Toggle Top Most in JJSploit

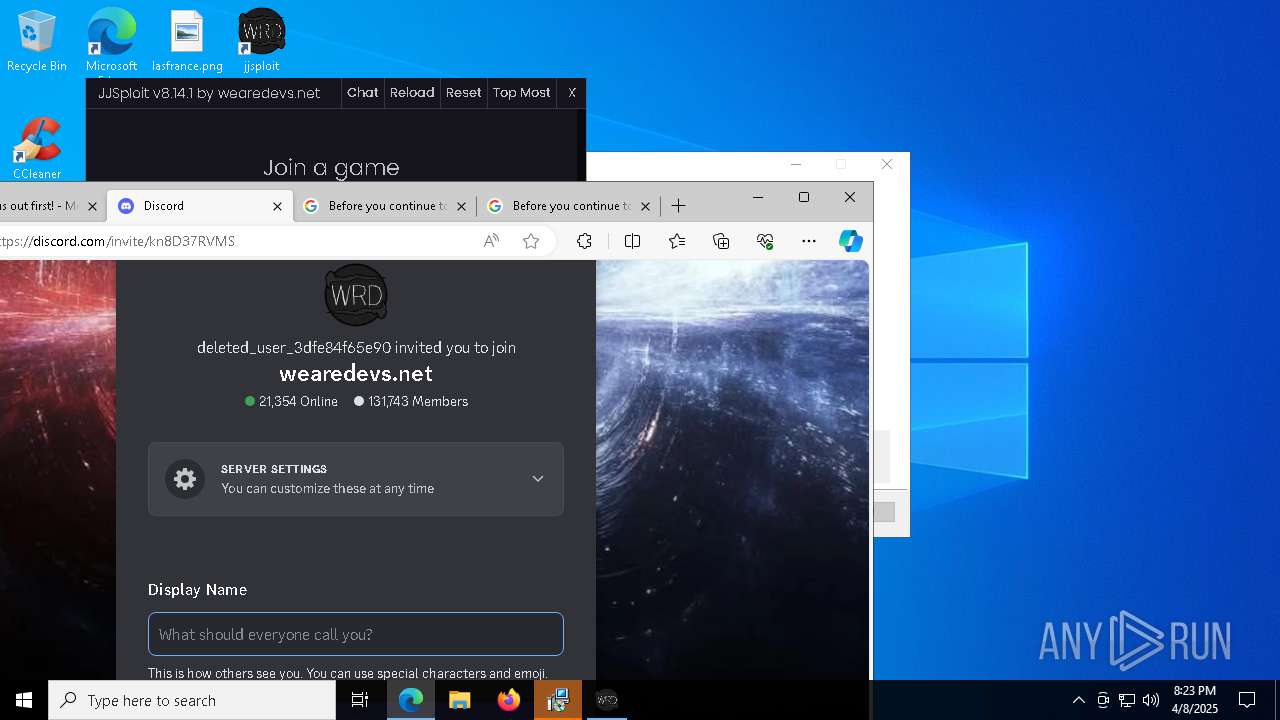pyautogui.click(x=521, y=93)
